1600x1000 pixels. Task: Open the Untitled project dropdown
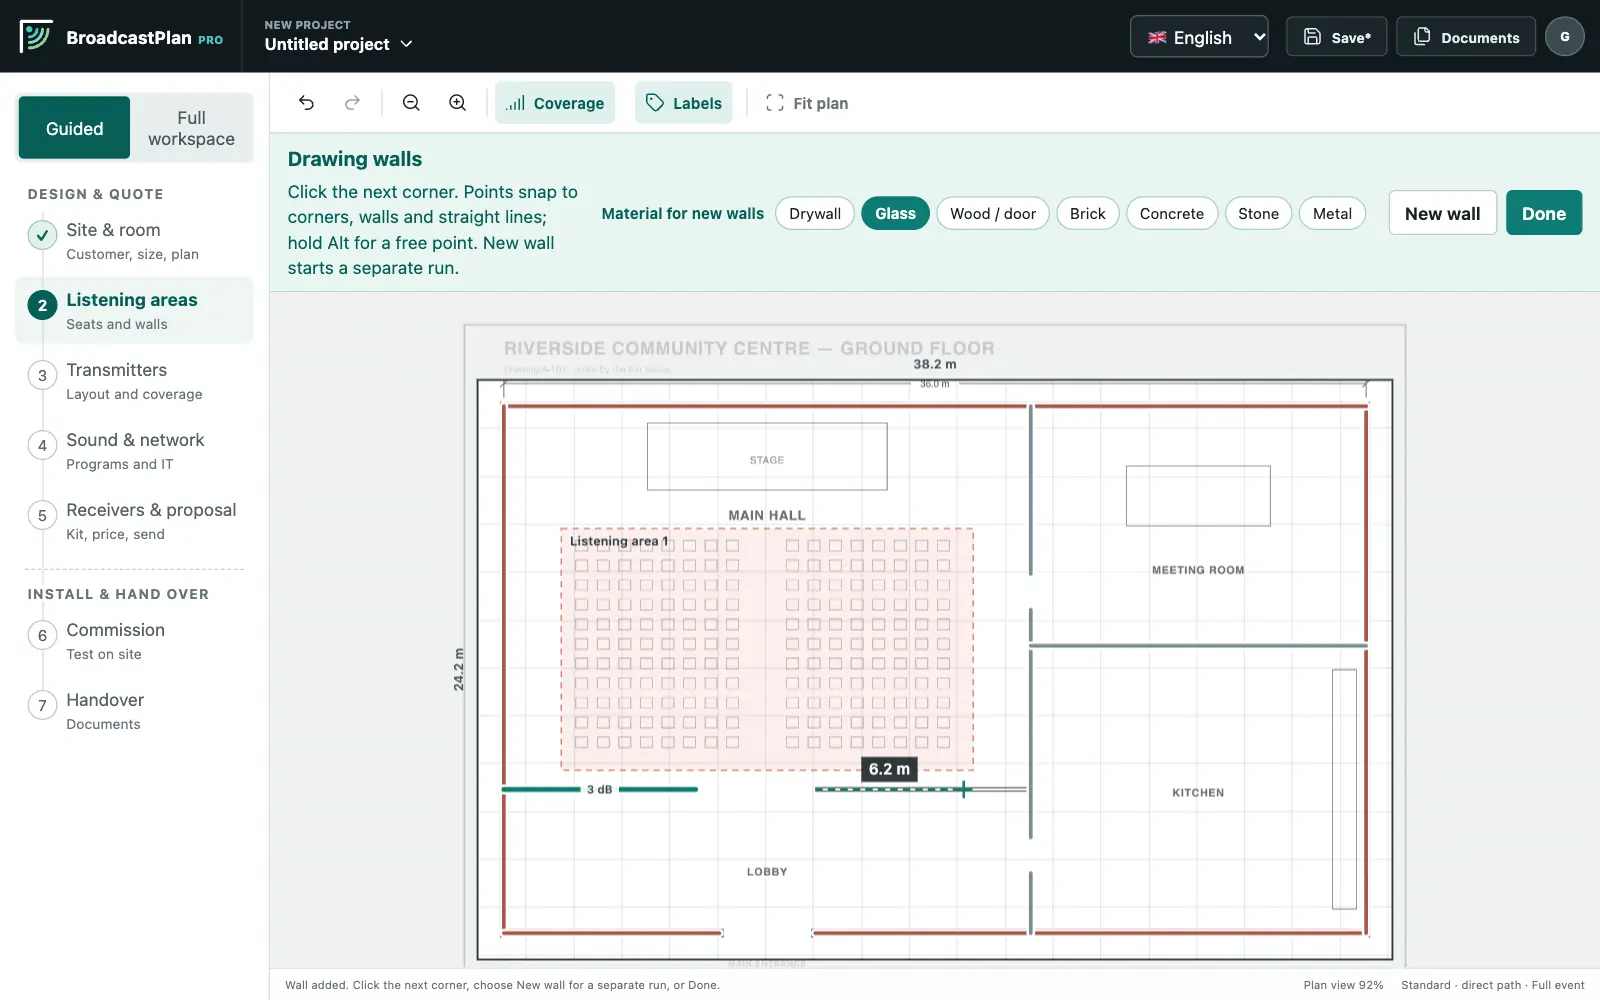pos(339,44)
